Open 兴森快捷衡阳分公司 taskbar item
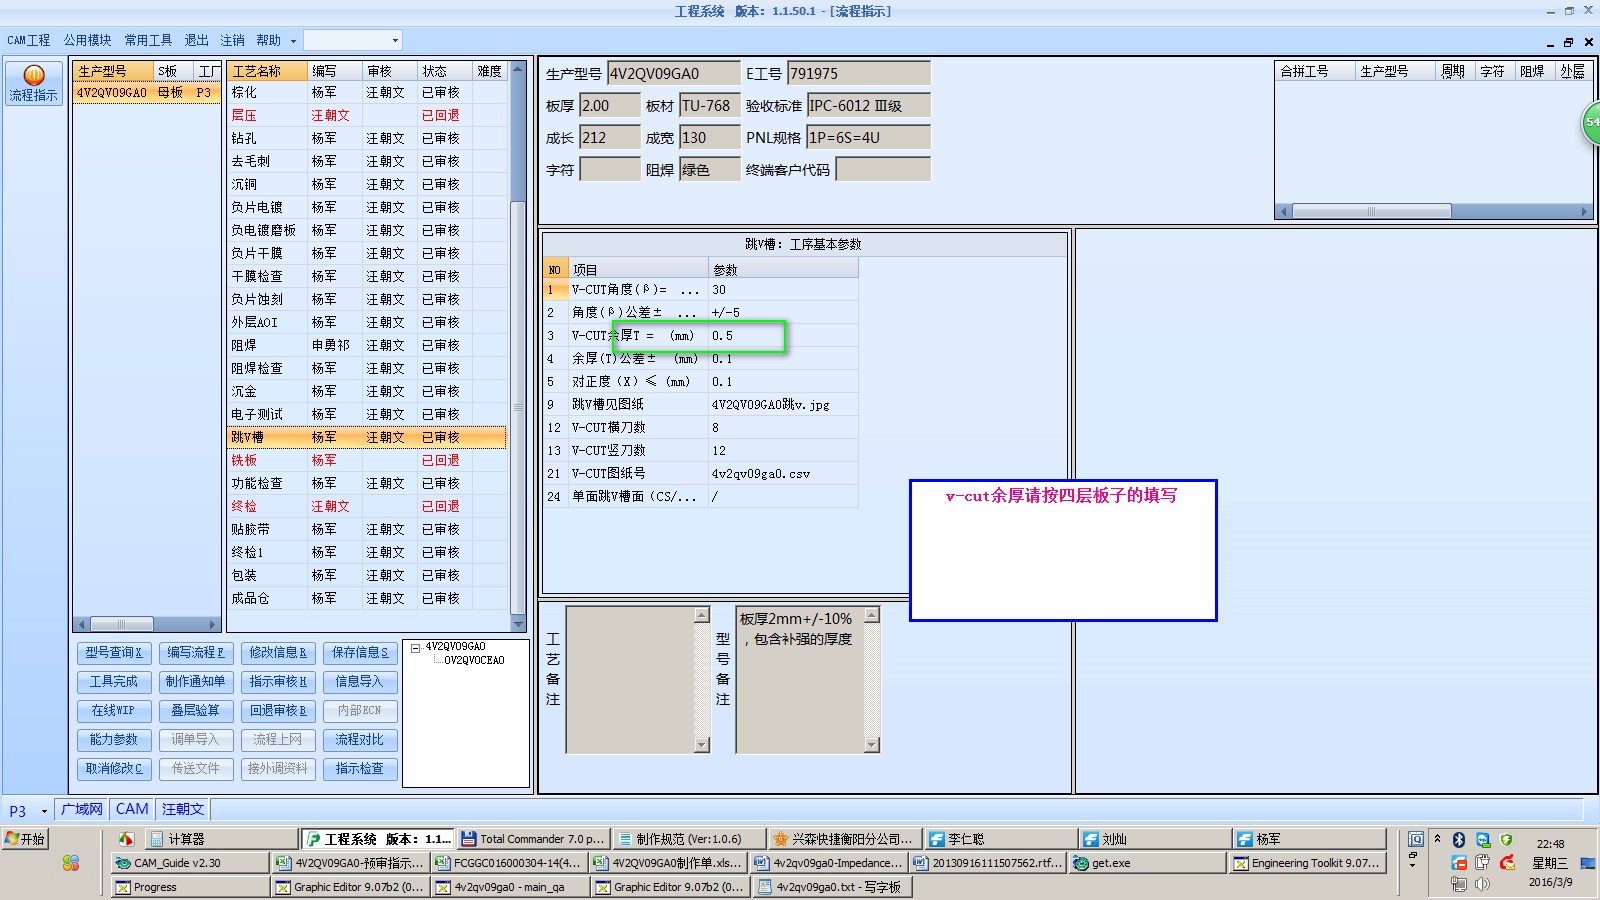Viewport: 1600px width, 900px height. [844, 839]
